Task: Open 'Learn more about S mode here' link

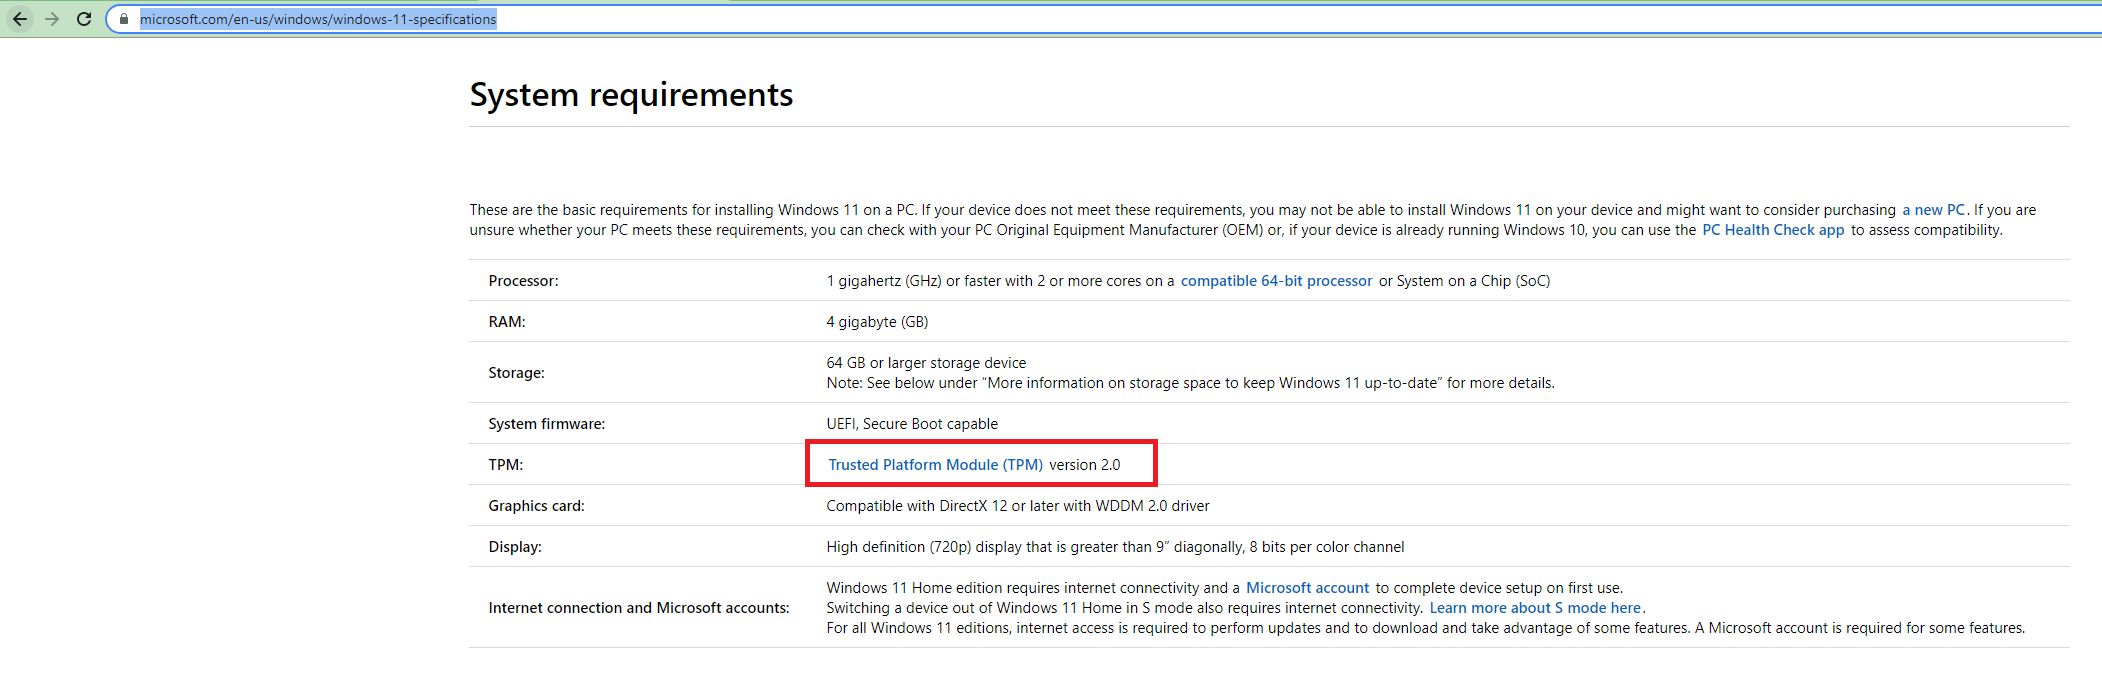Action: tap(1535, 608)
